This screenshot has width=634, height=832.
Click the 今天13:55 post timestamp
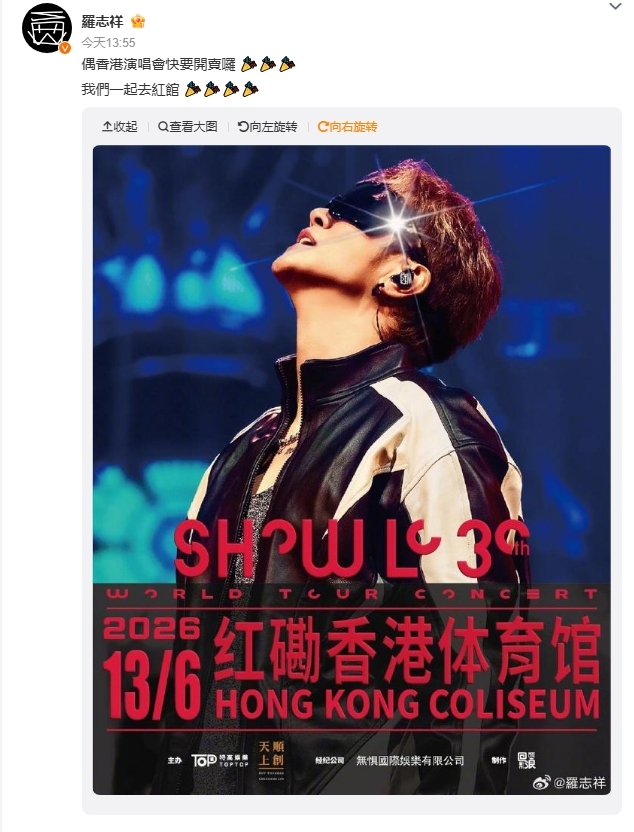(108, 42)
